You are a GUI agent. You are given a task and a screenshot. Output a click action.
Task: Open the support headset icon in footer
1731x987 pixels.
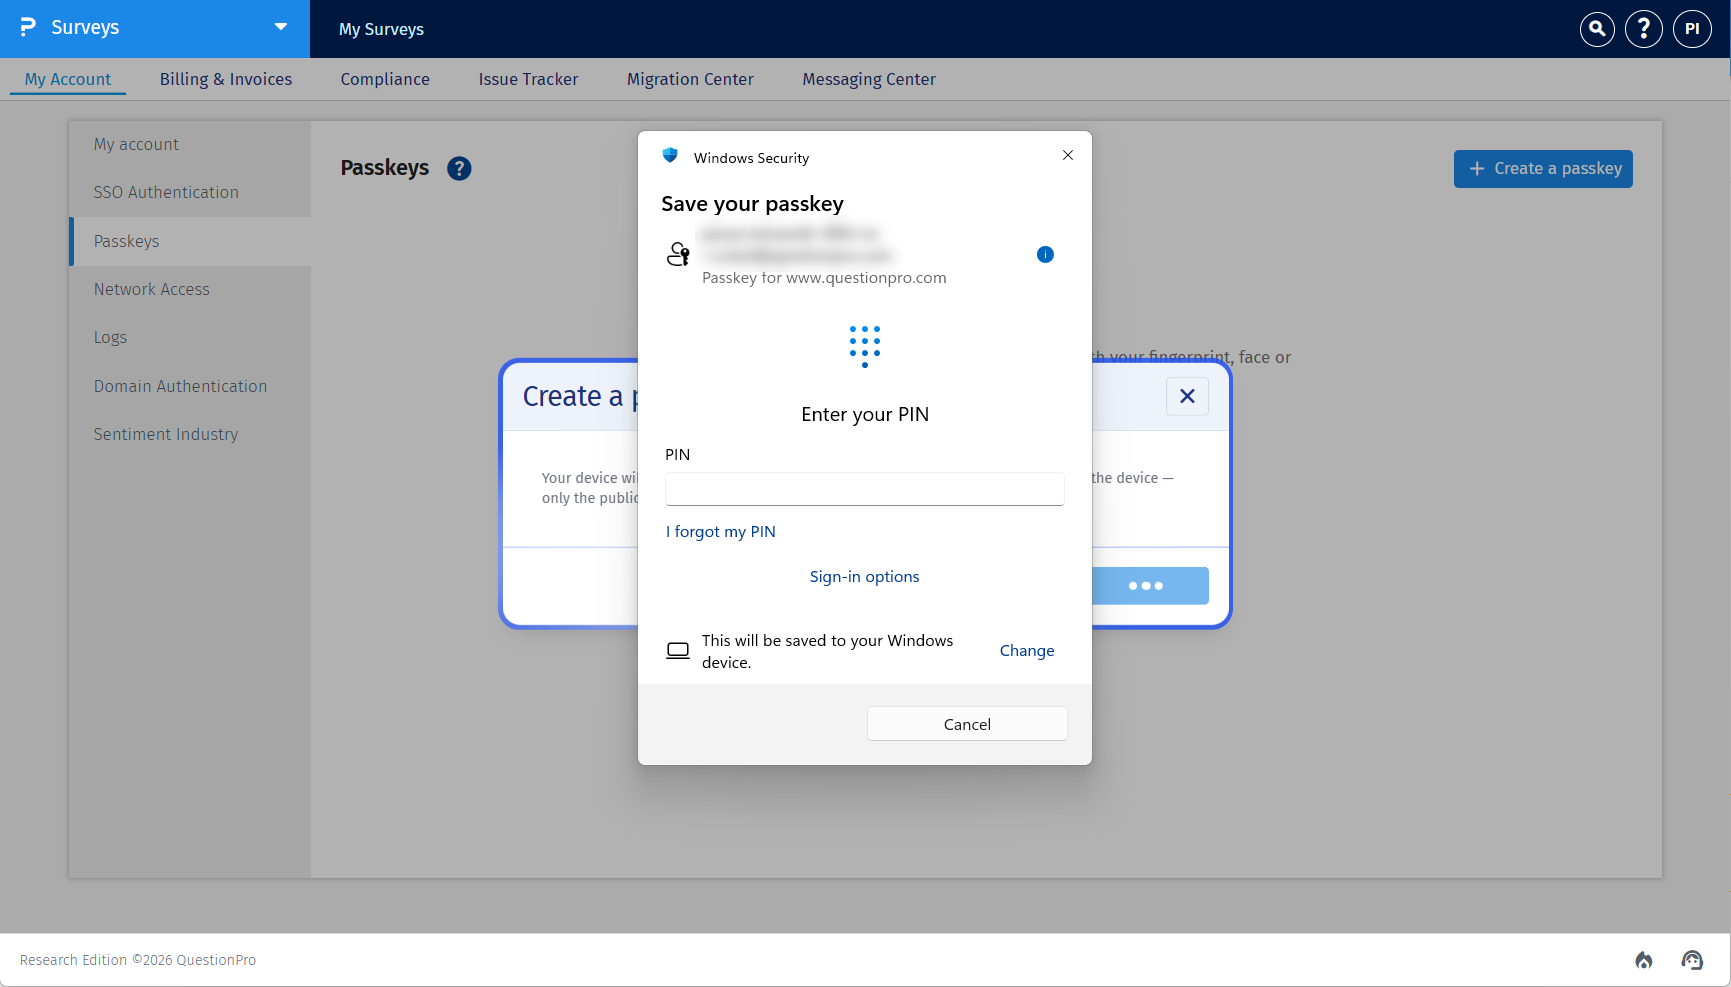tap(1692, 960)
